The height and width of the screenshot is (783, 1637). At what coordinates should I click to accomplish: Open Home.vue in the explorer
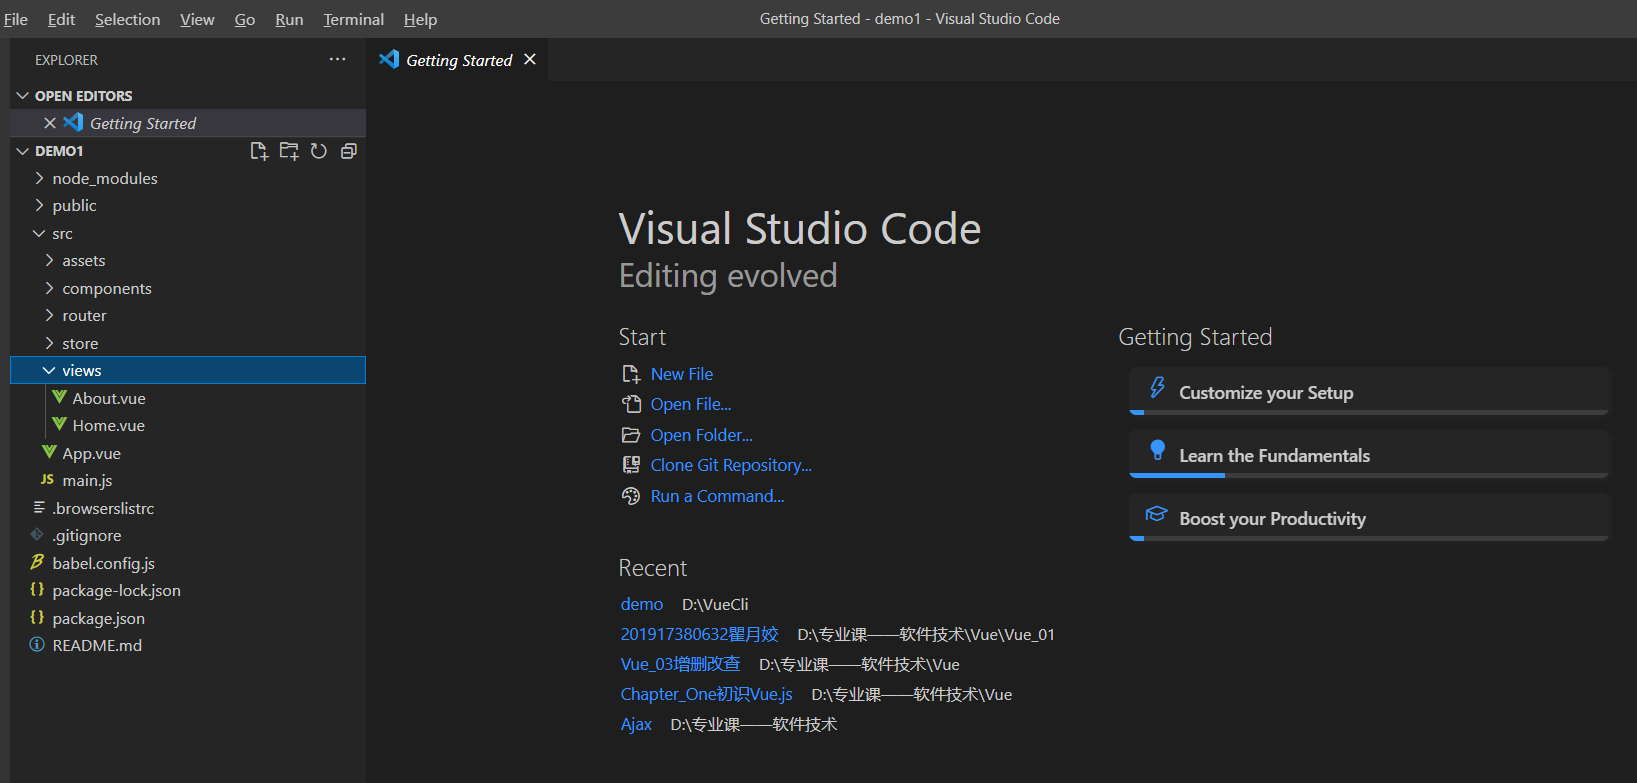point(108,425)
